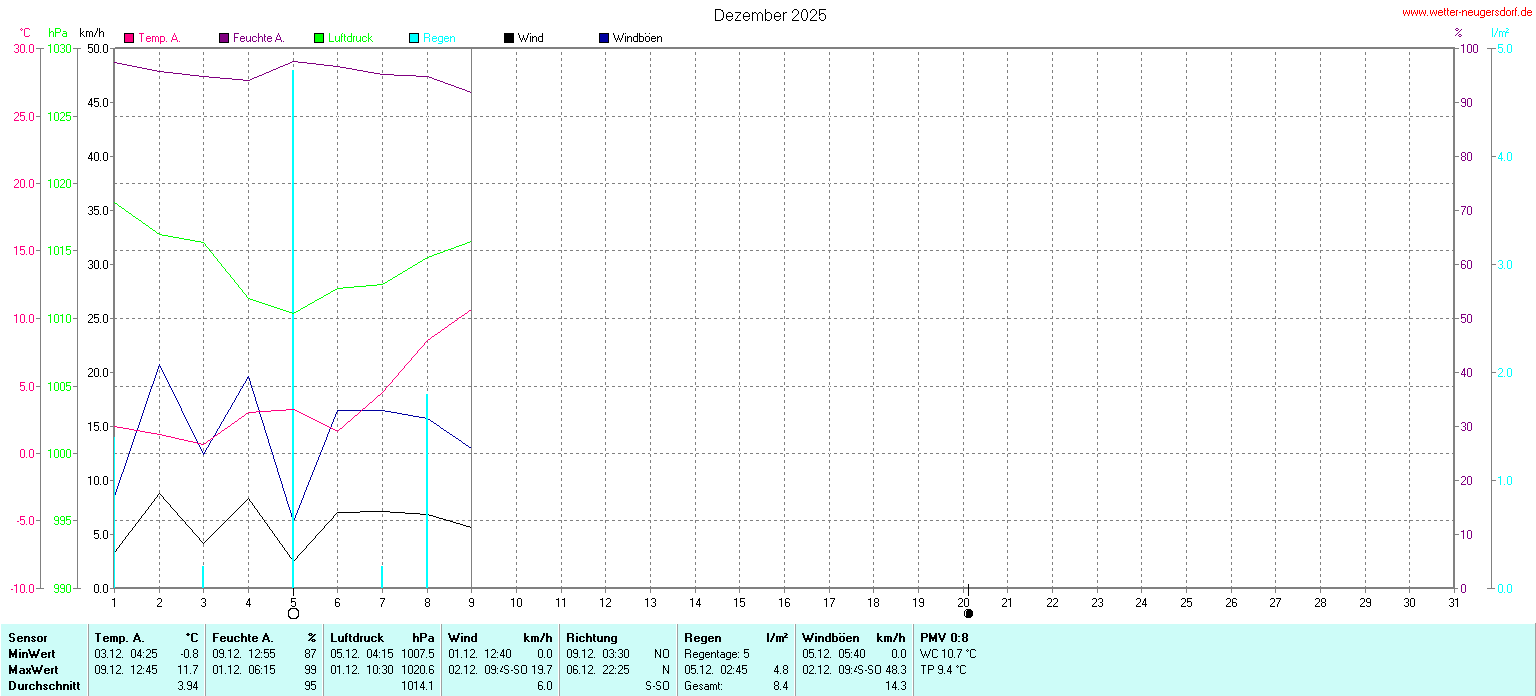This screenshot has width=1536, height=696.
Task: Click the black Wind legend square
Action: click(x=509, y=38)
